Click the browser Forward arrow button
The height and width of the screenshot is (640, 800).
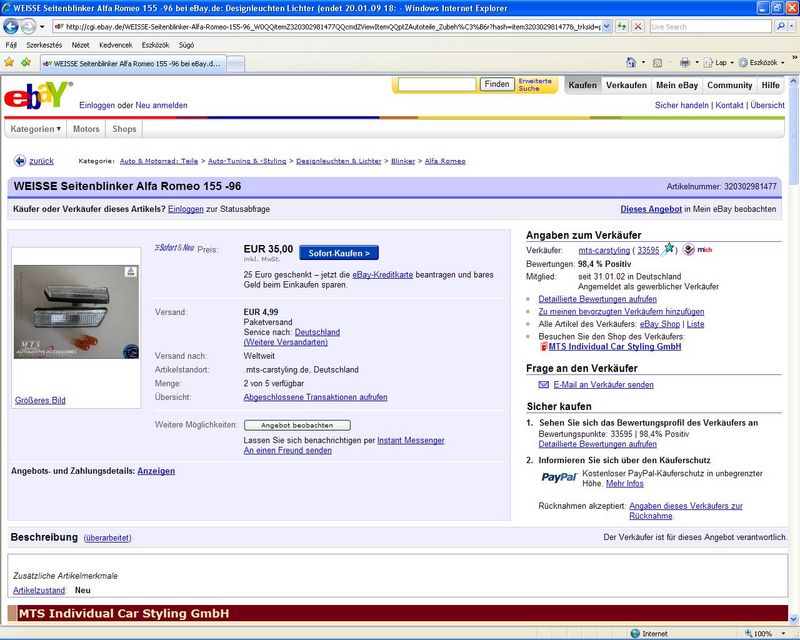click(x=28, y=26)
